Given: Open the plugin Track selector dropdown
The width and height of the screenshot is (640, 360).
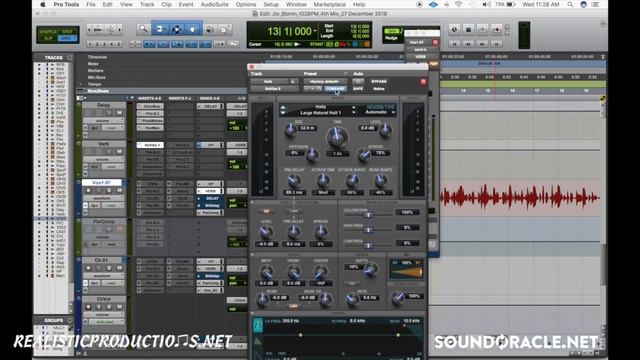Looking at the screenshot, I should (x=269, y=82).
